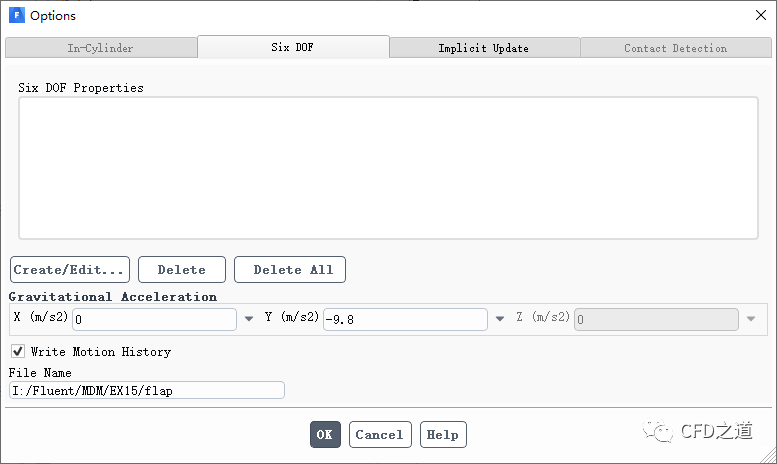The image size is (777, 464).
Task: Click the X gravitational acceleration field
Action: tap(154, 319)
